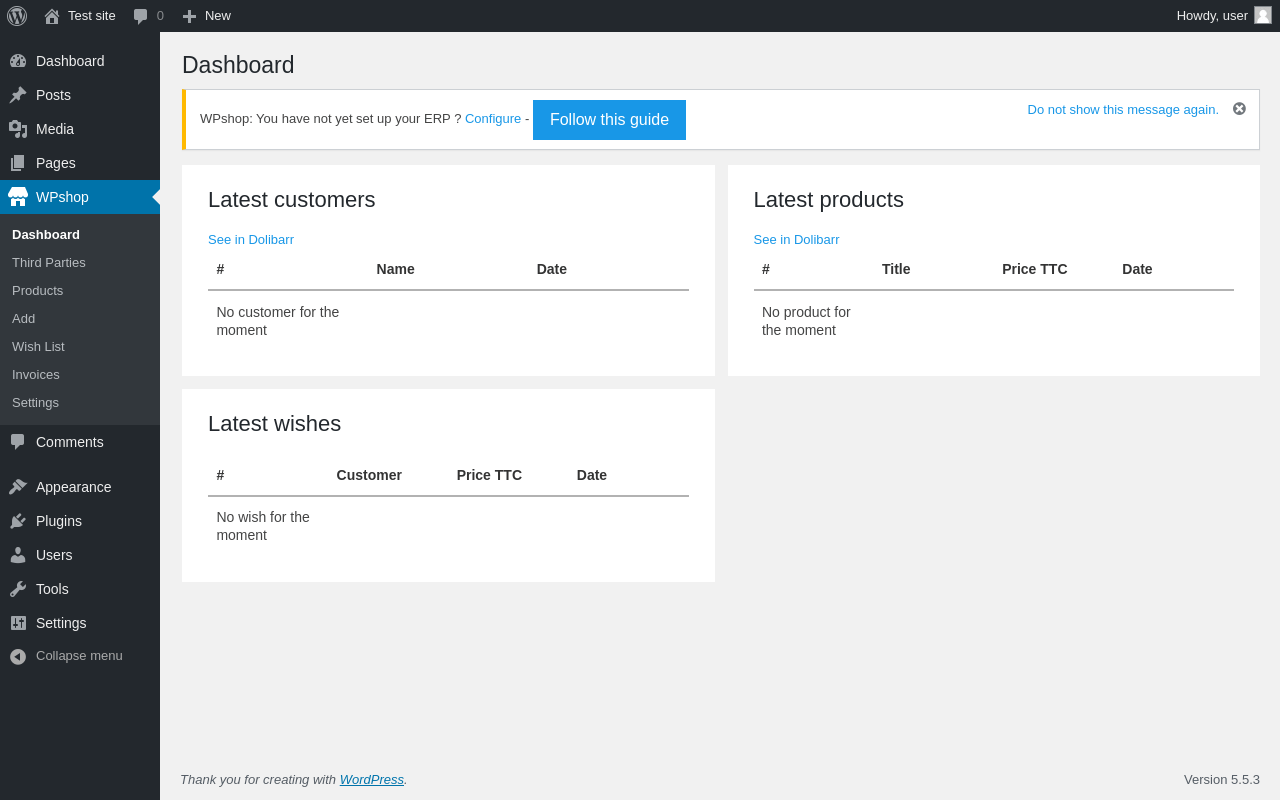Click the comments bubble icon in admin bar
1280x800 pixels.
tap(140, 16)
